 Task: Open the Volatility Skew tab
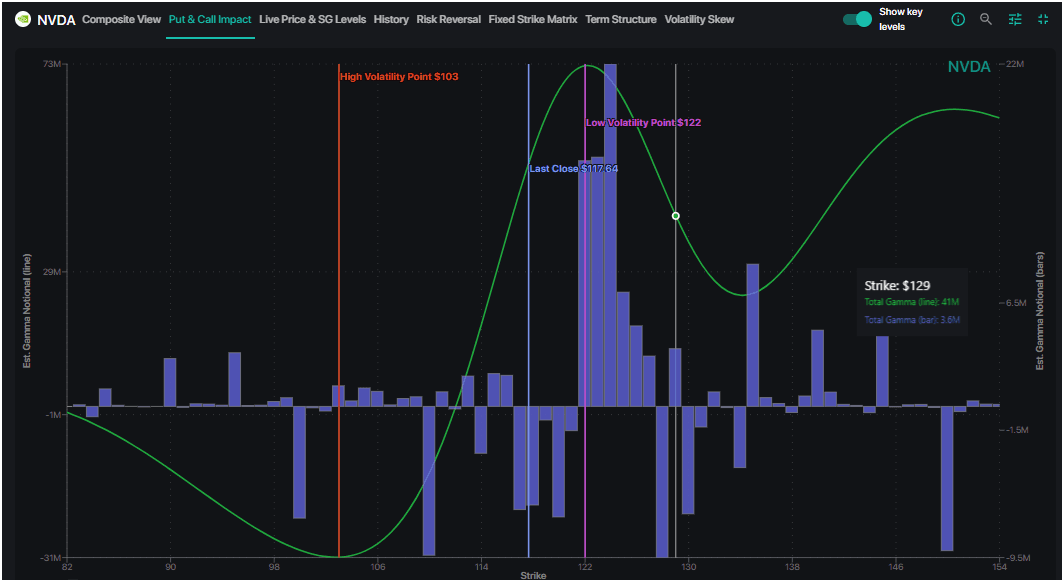pos(699,19)
